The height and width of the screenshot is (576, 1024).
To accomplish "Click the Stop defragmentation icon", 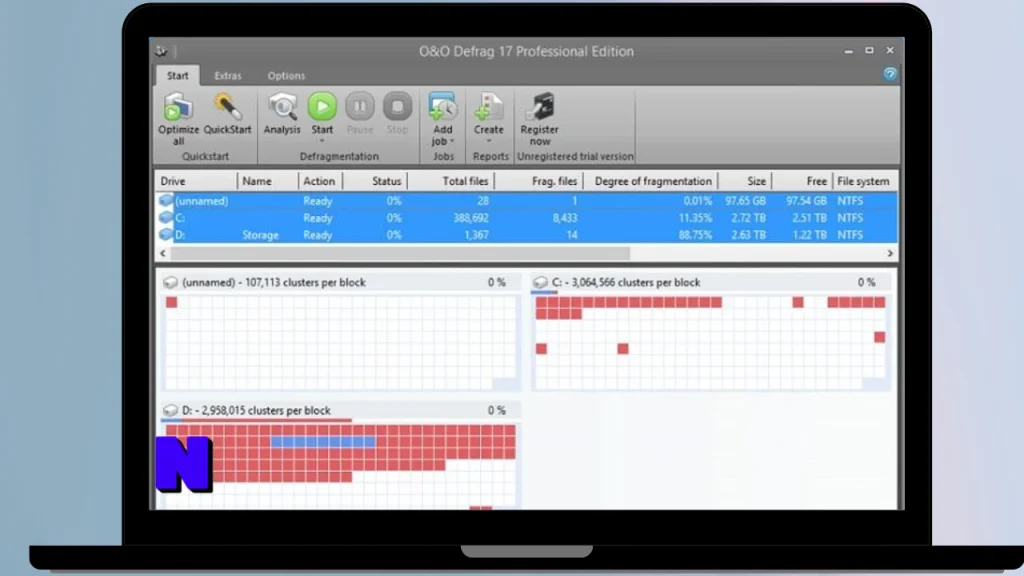I will [397, 106].
